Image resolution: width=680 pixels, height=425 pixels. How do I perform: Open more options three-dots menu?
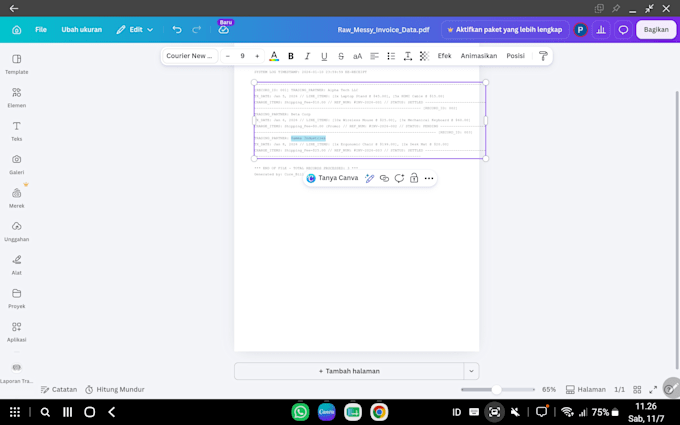(x=429, y=178)
